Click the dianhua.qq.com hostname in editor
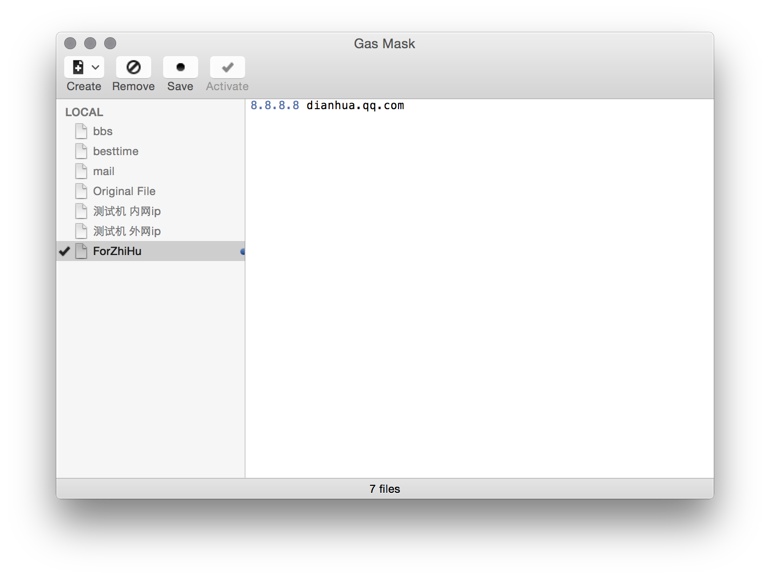The height and width of the screenshot is (579, 770). click(x=355, y=106)
